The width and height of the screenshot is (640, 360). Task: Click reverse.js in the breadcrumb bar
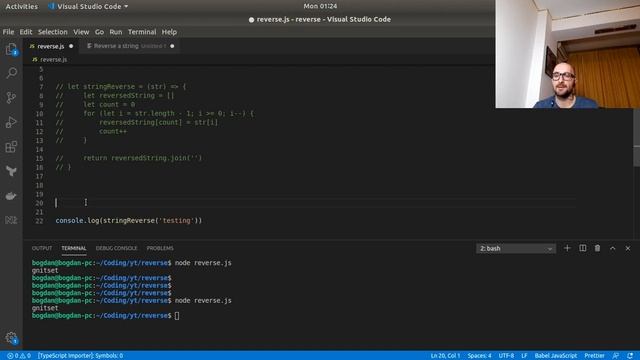[x=53, y=60]
